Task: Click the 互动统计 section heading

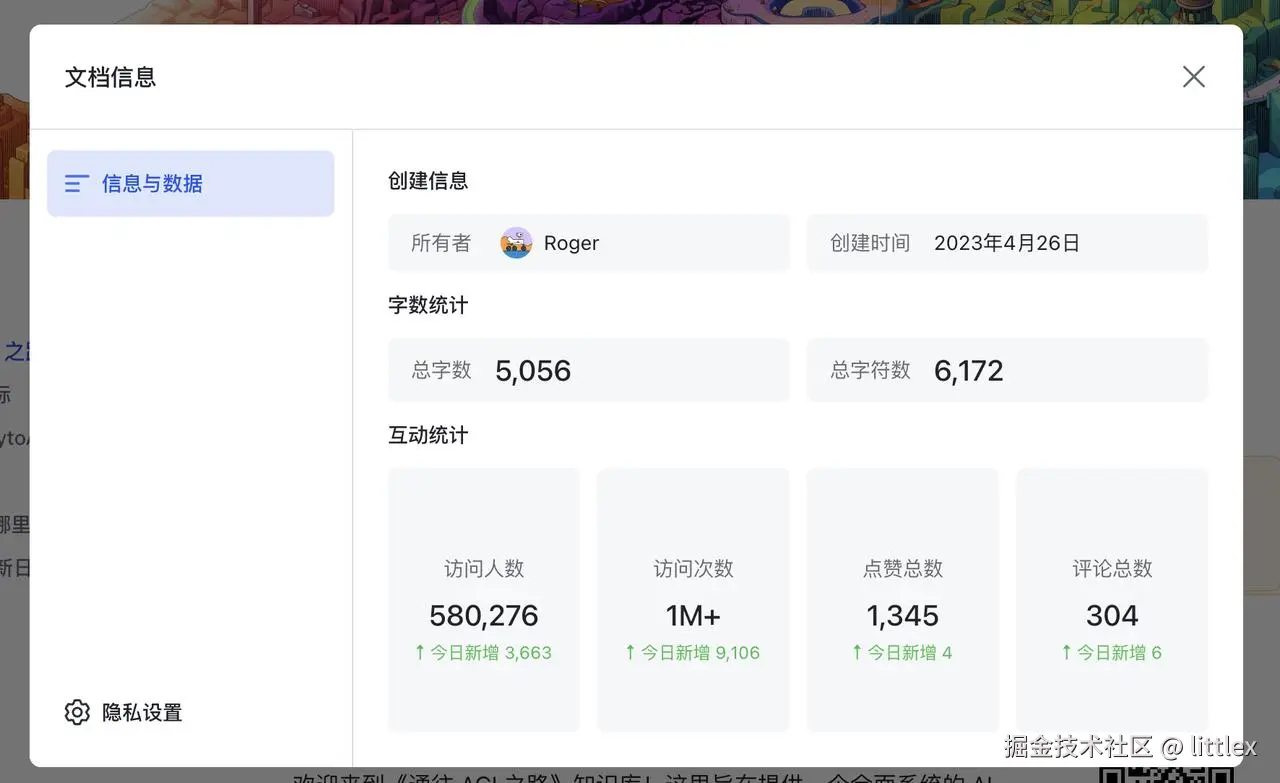Action: coord(428,435)
